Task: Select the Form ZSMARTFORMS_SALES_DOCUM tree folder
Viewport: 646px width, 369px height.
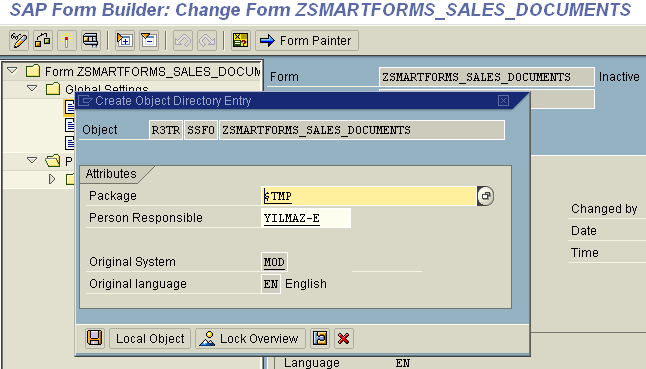Action: (33, 71)
